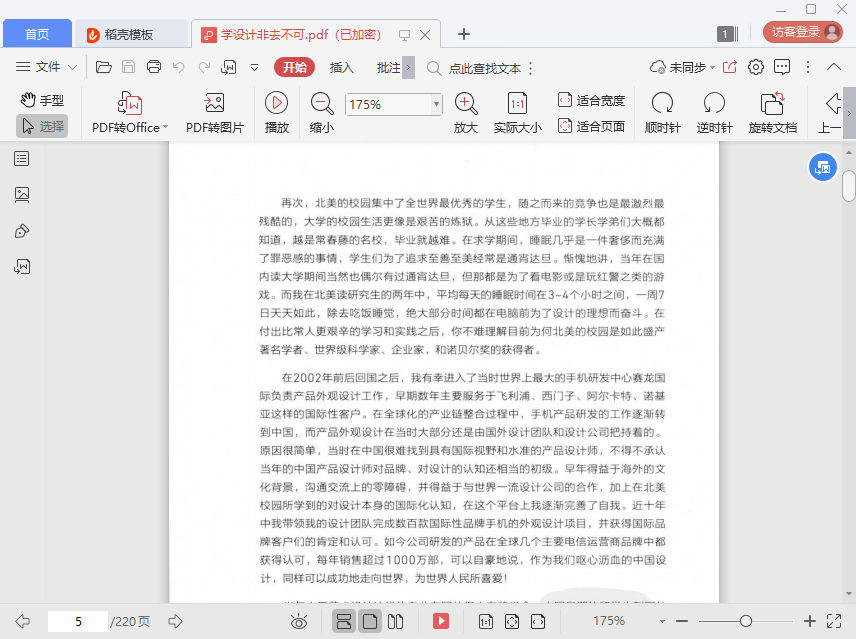Click status bar fit page icon

pyautogui.click(x=512, y=621)
